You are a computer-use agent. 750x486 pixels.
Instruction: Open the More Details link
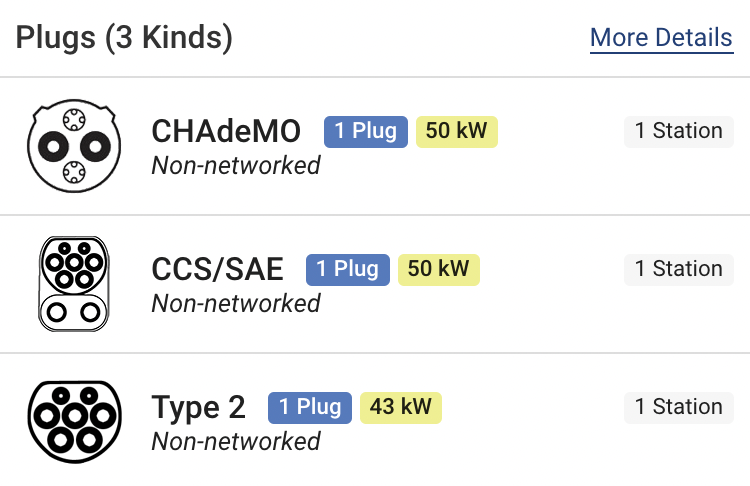pyautogui.click(x=662, y=38)
